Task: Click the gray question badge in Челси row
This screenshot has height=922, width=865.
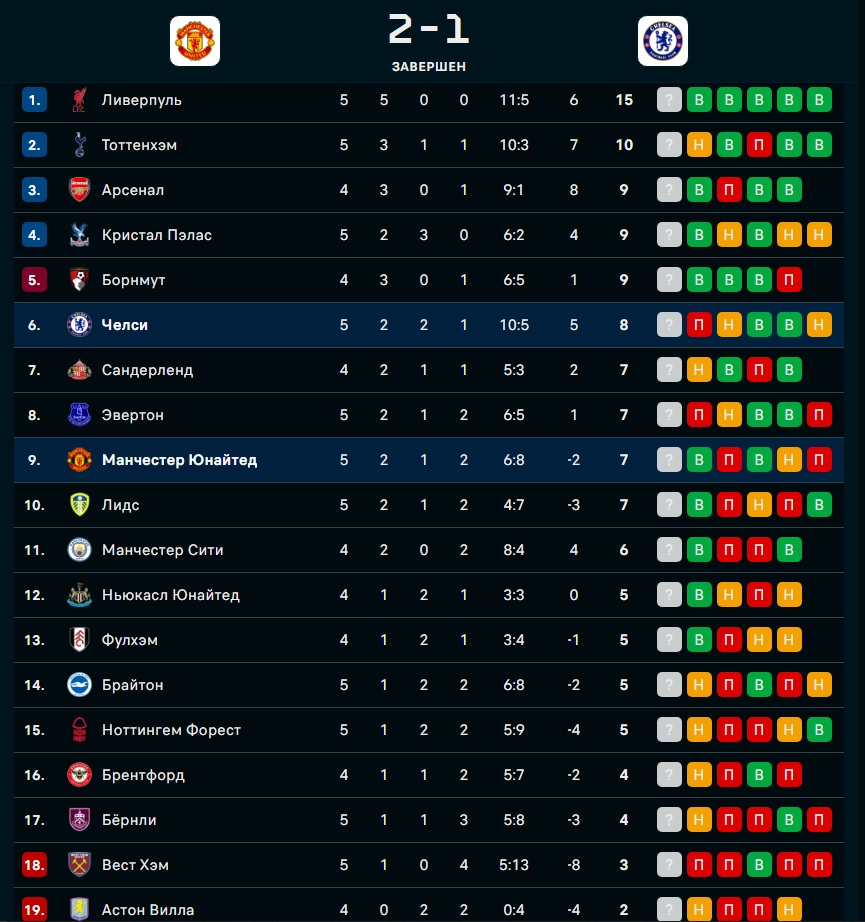Action: 669,325
